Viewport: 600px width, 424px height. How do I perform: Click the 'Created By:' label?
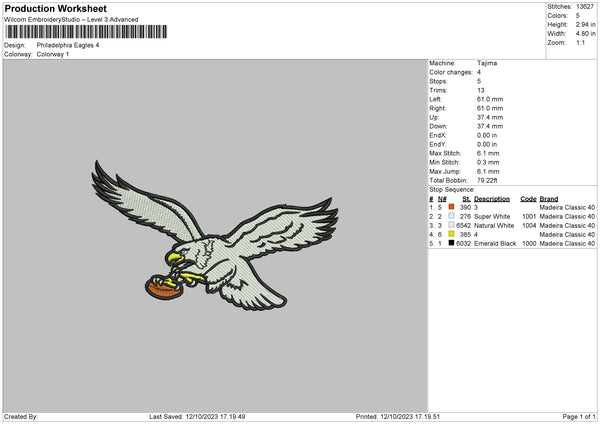(21, 417)
